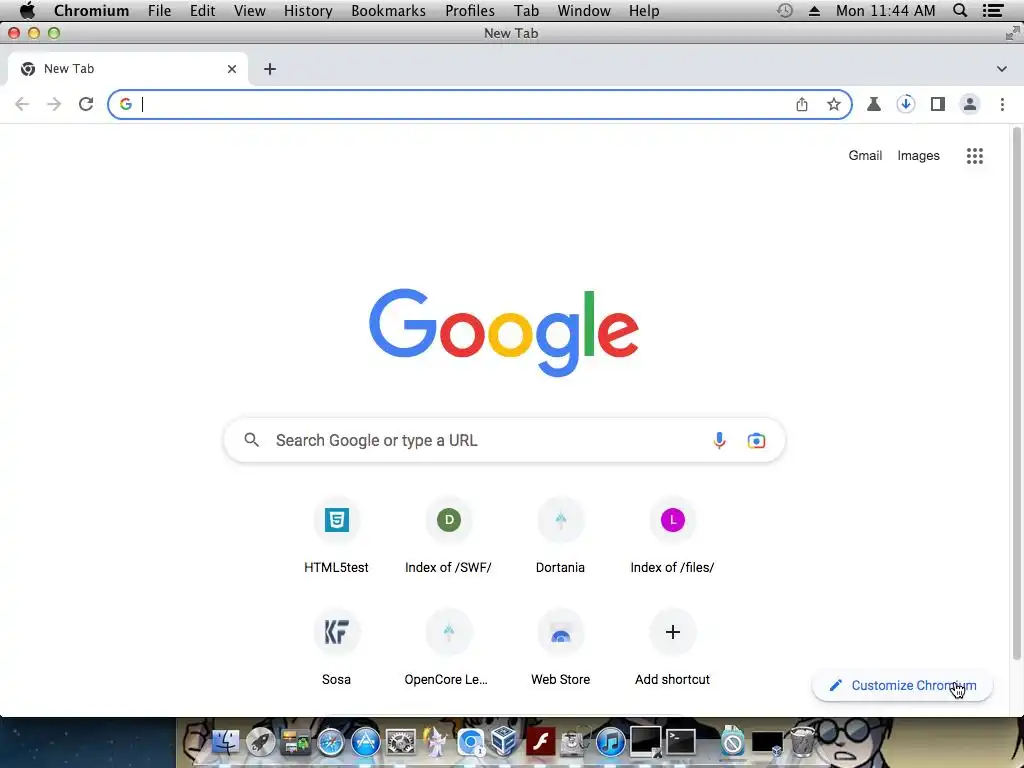Image resolution: width=1024 pixels, height=768 pixels.
Task: Open the Apple menu
Action: tap(27, 10)
